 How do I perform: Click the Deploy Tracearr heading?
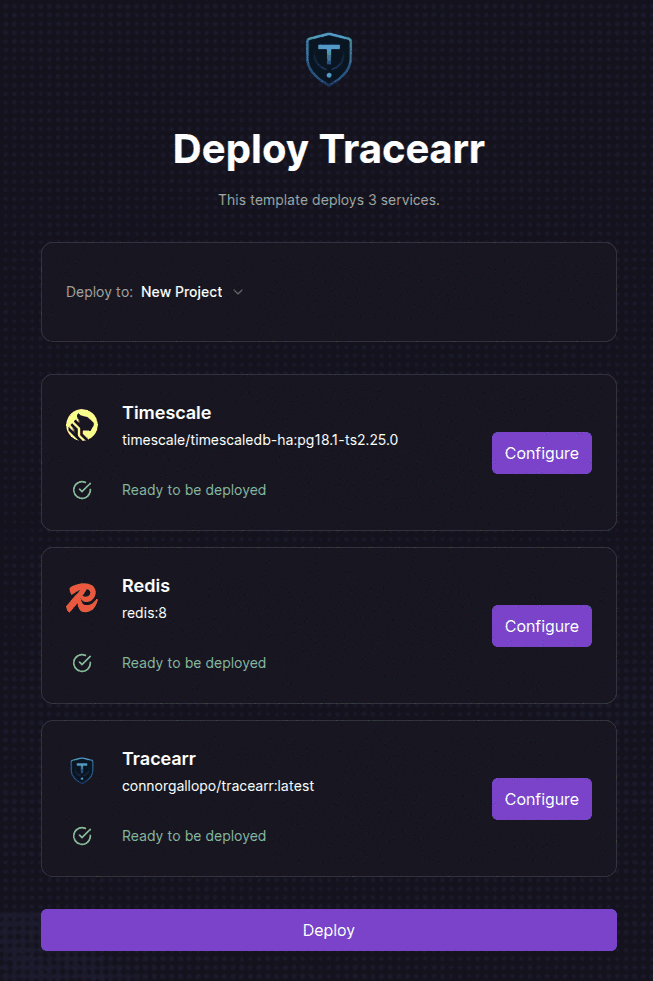[328, 150]
